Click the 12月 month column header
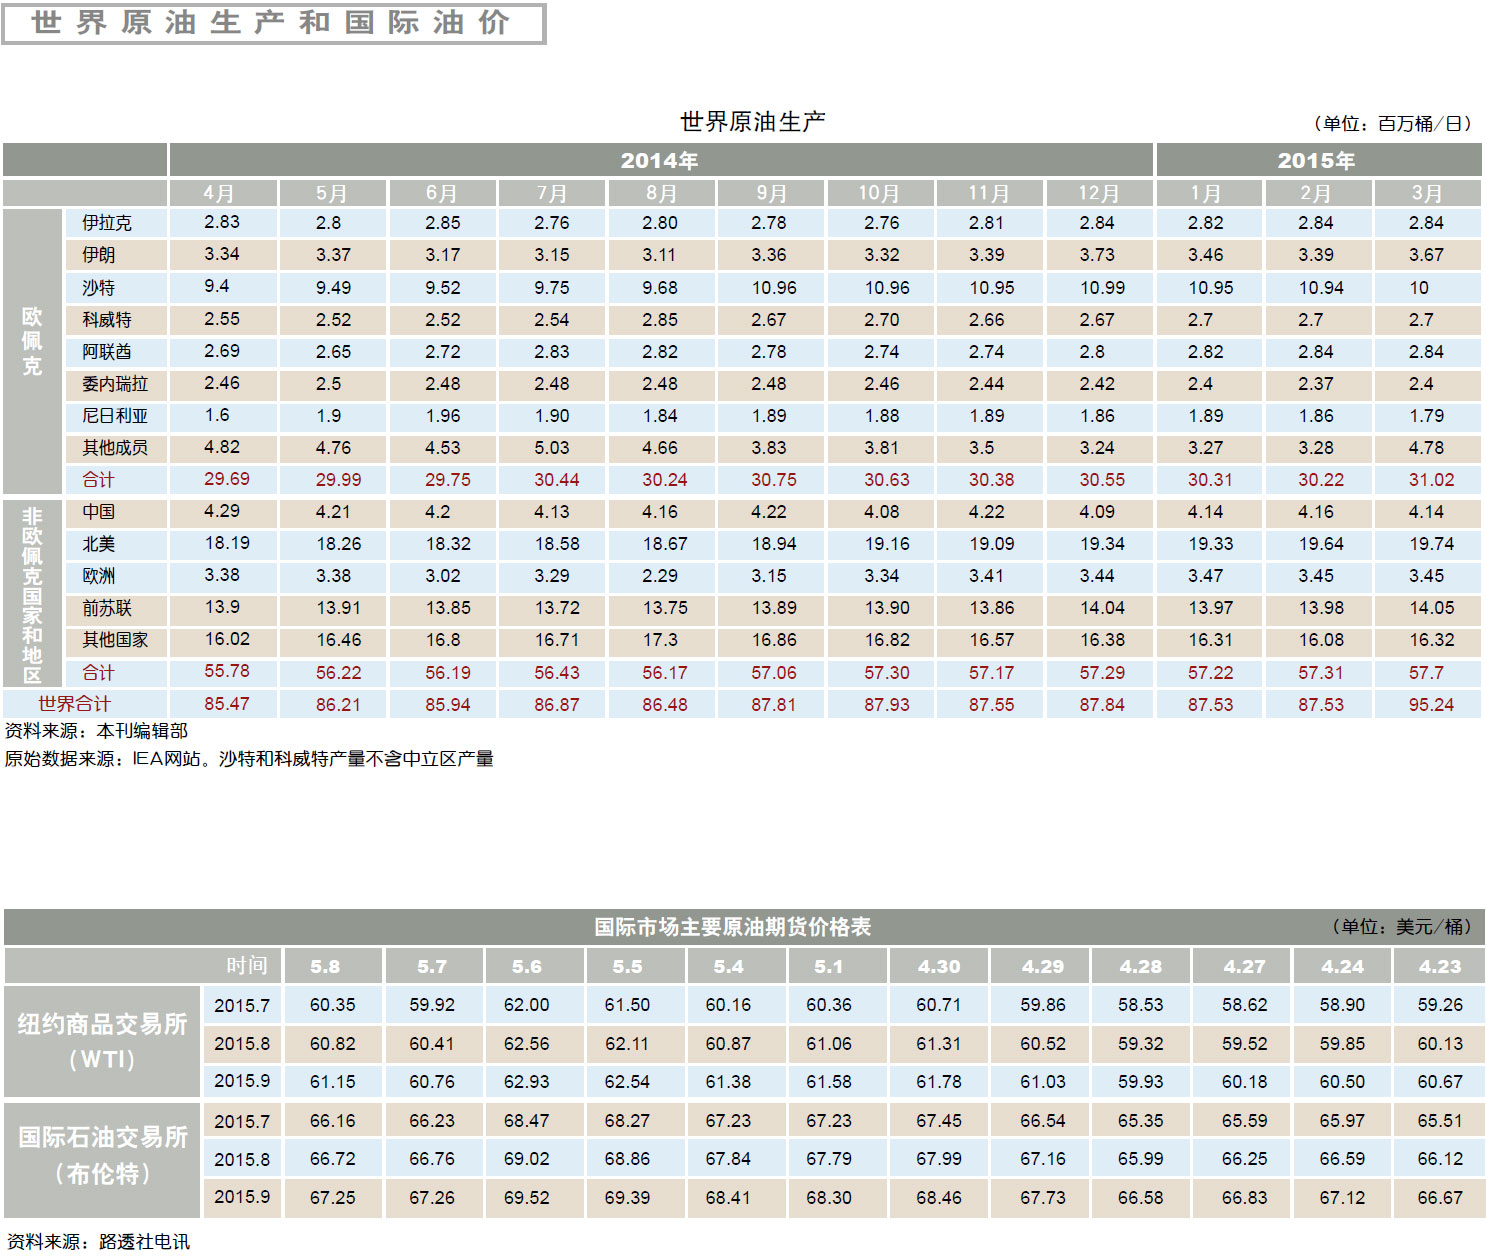1486x1256 pixels. click(x=1098, y=193)
